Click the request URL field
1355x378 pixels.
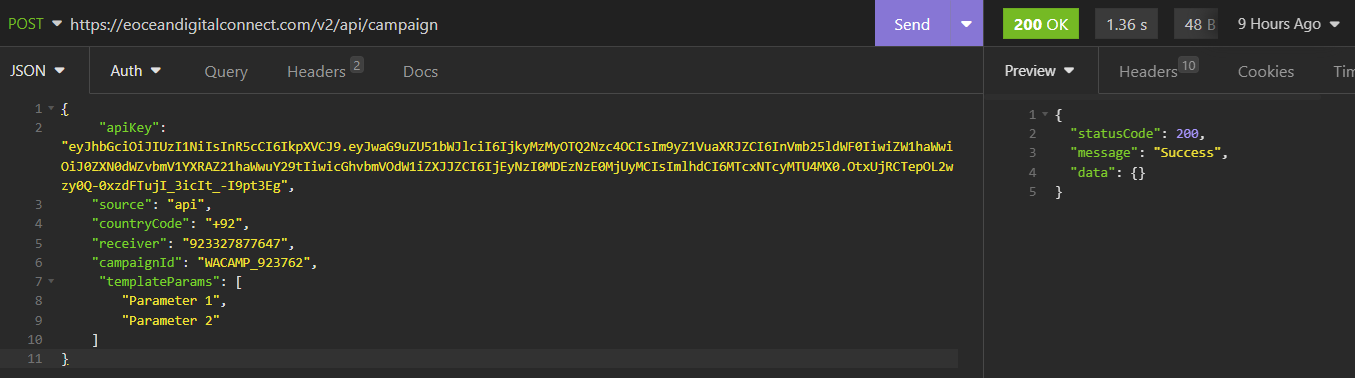(x=470, y=23)
